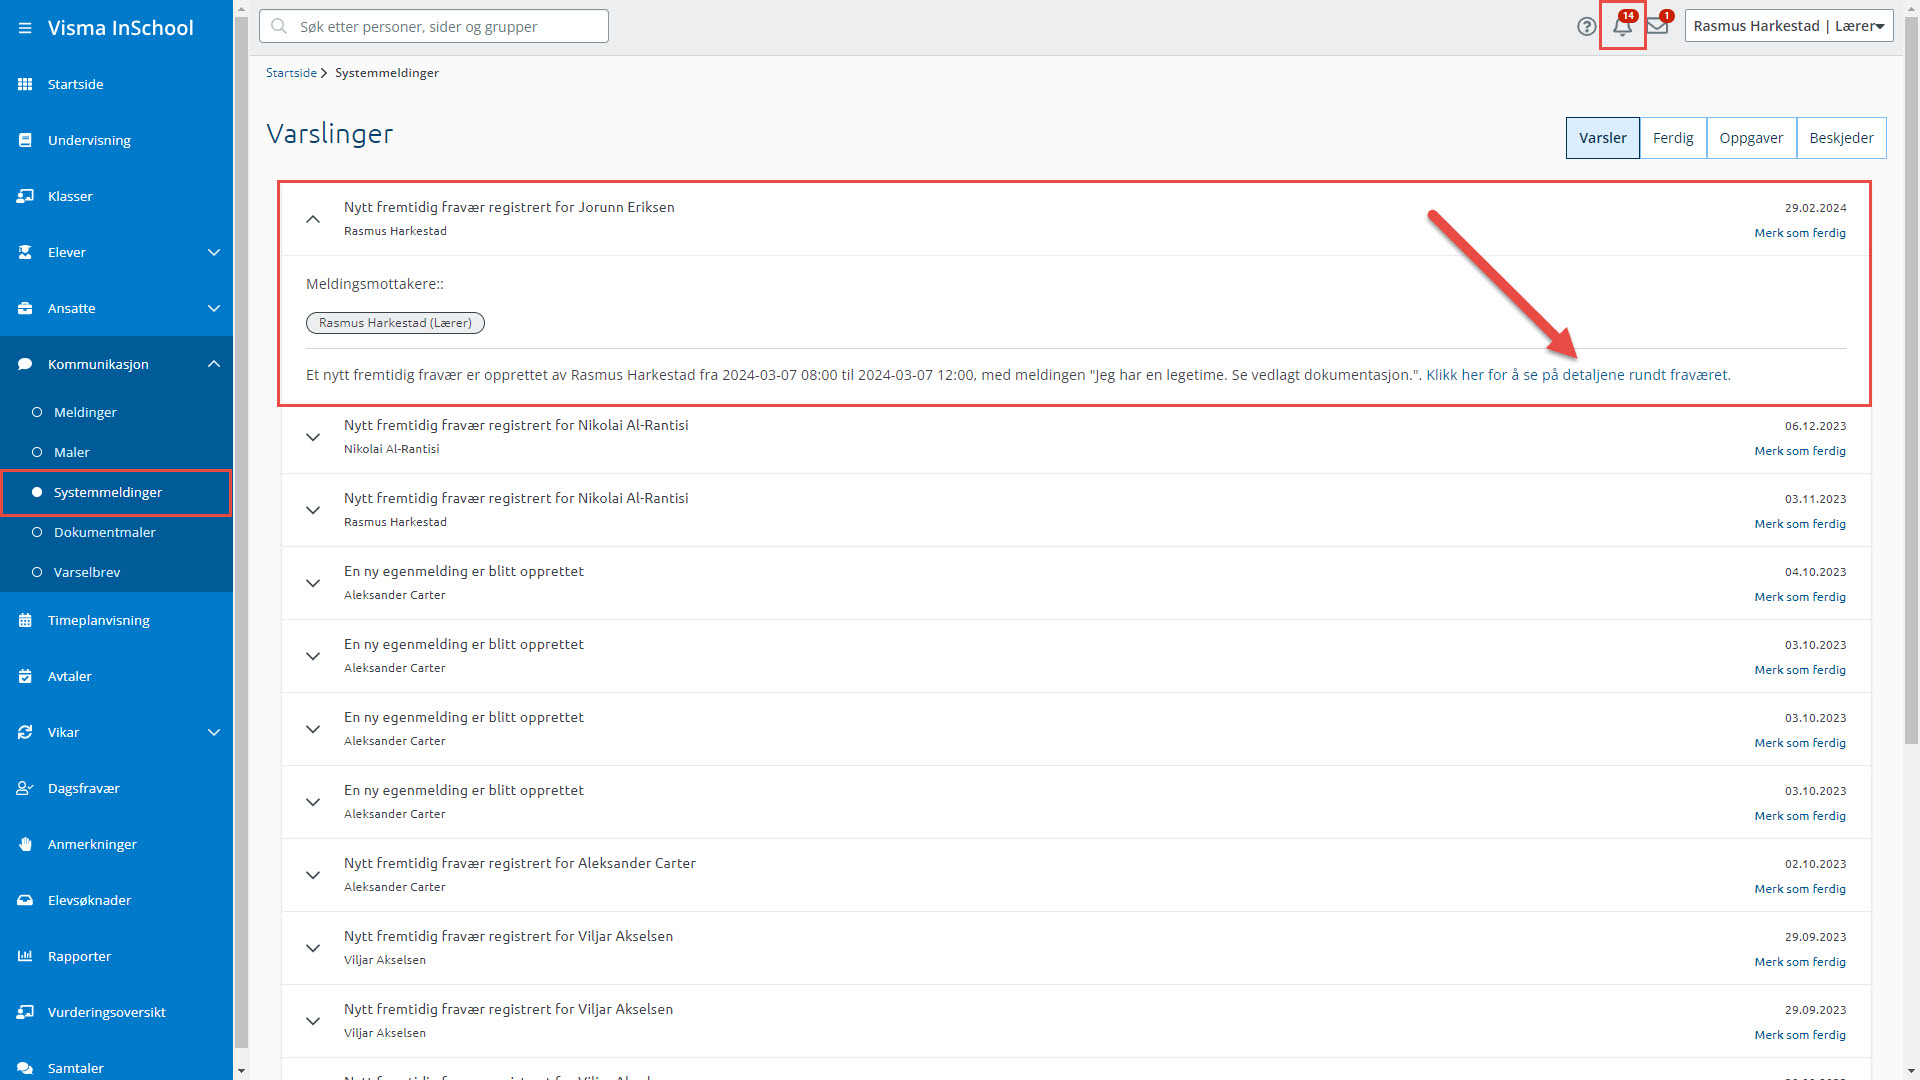Click the Vikar swap icon
This screenshot has width=1920, height=1080.
tap(25, 732)
